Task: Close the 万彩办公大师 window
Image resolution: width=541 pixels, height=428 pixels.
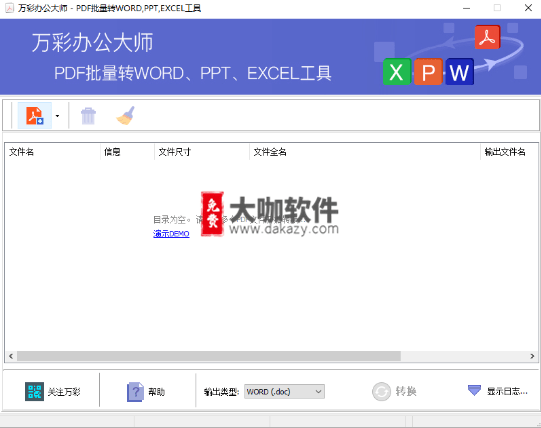Action: click(x=528, y=8)
